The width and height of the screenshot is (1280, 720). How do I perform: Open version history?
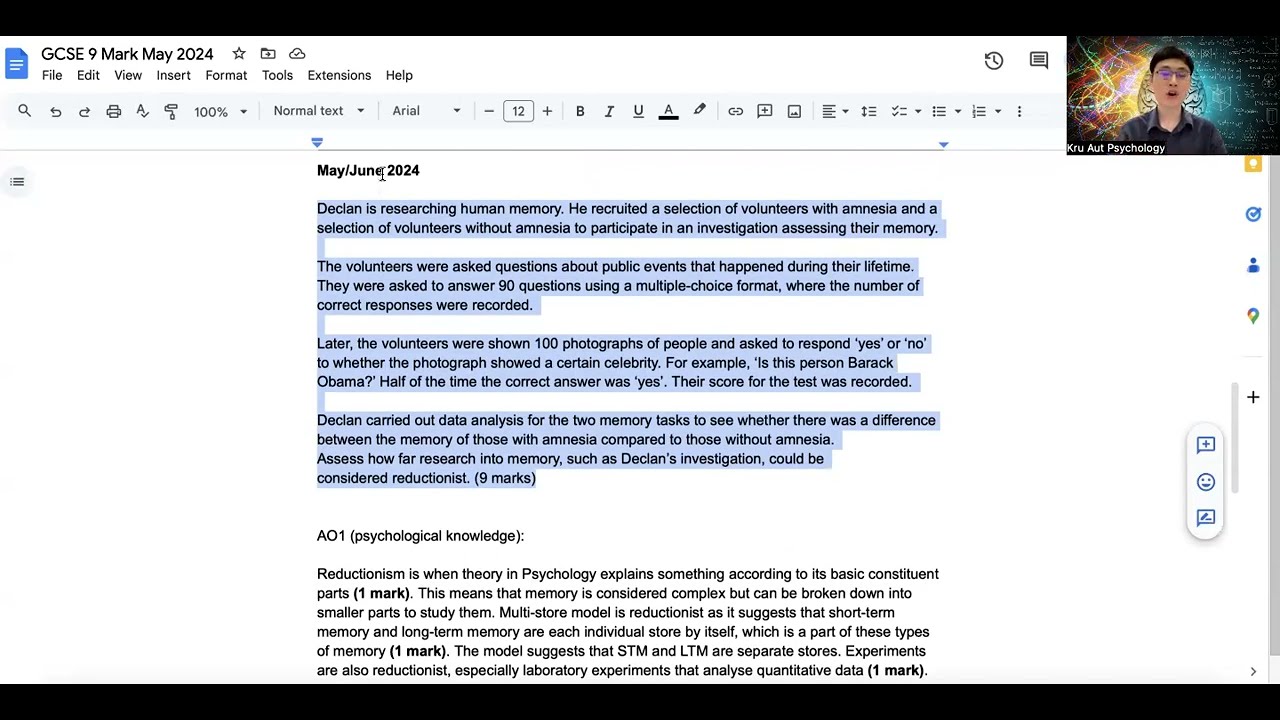pyautogui.click(x=994, y=61)
